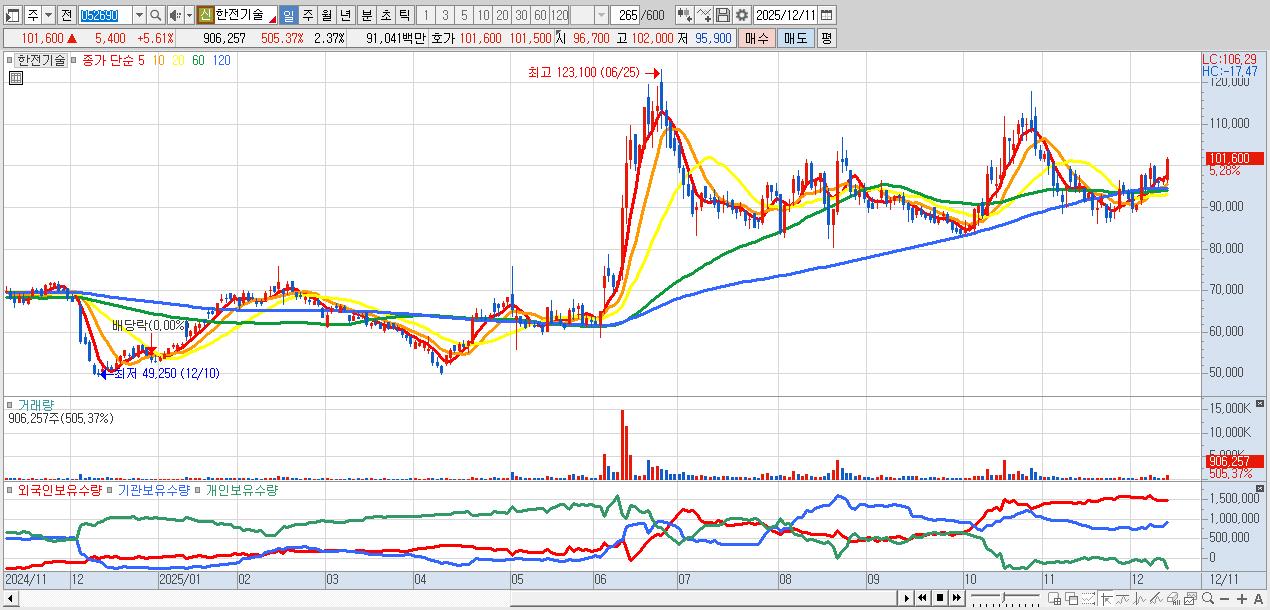
Task: Click the chart image capture icon
Action: click(1190, 598)
